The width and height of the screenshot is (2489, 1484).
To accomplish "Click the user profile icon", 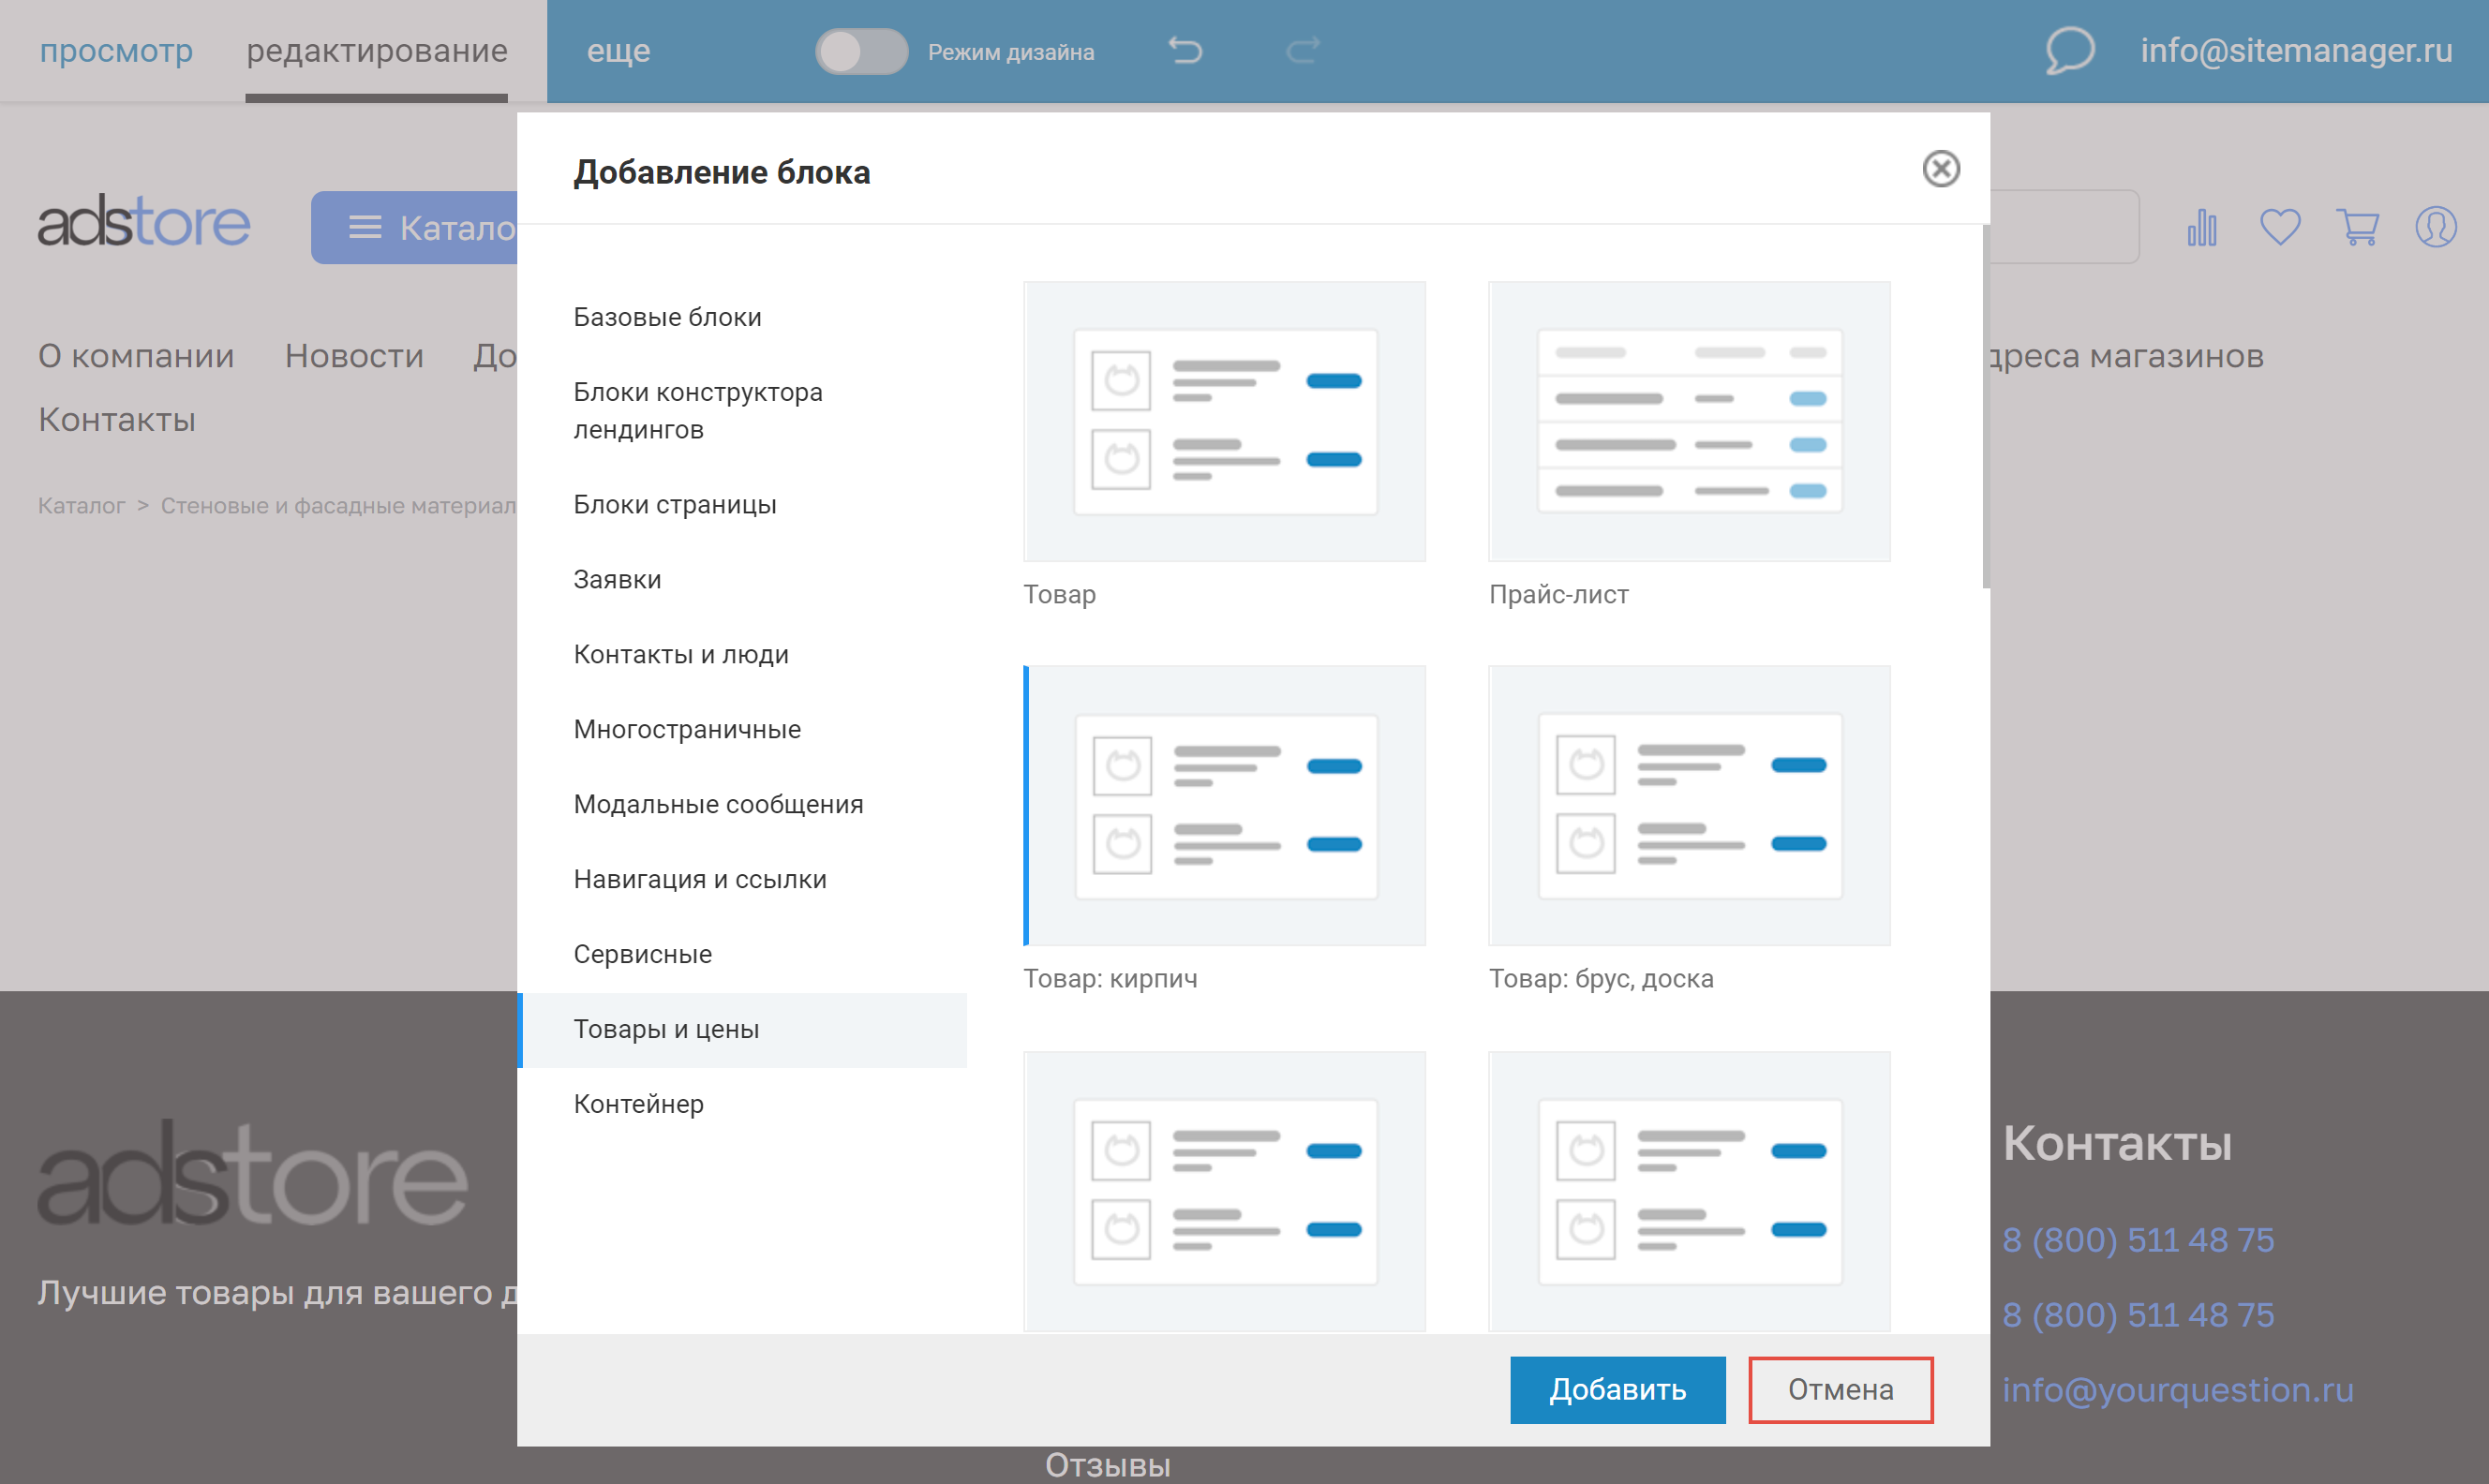I will coord(2435,228).
